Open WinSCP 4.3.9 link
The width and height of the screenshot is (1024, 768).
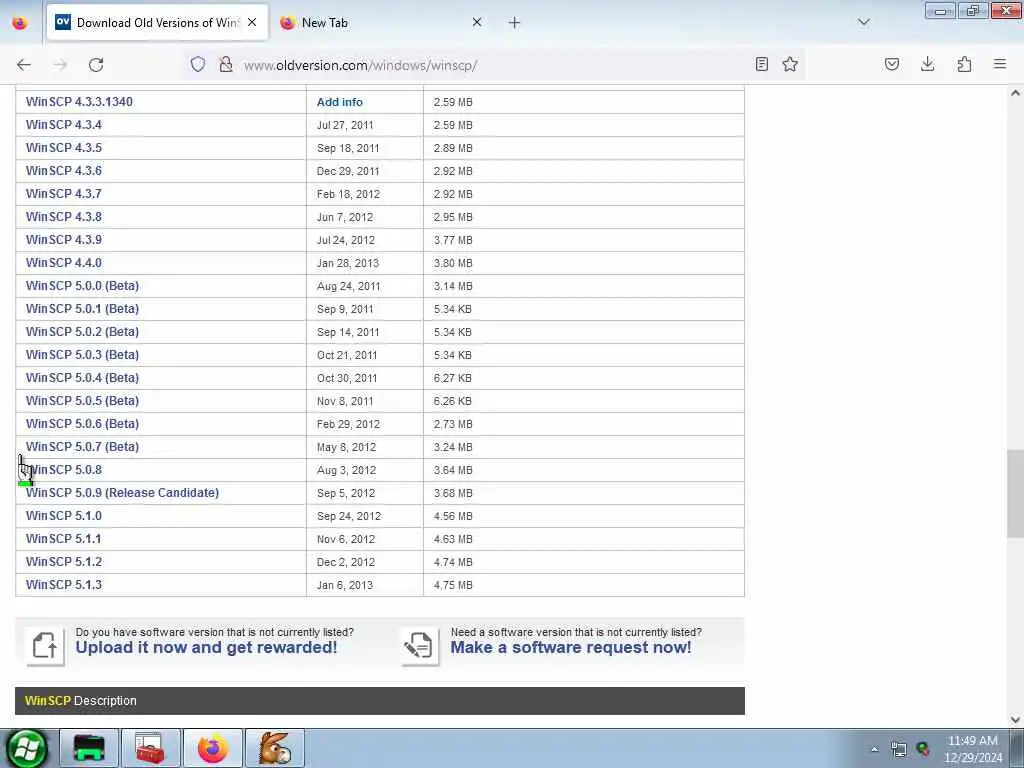(x=63, y=240)
